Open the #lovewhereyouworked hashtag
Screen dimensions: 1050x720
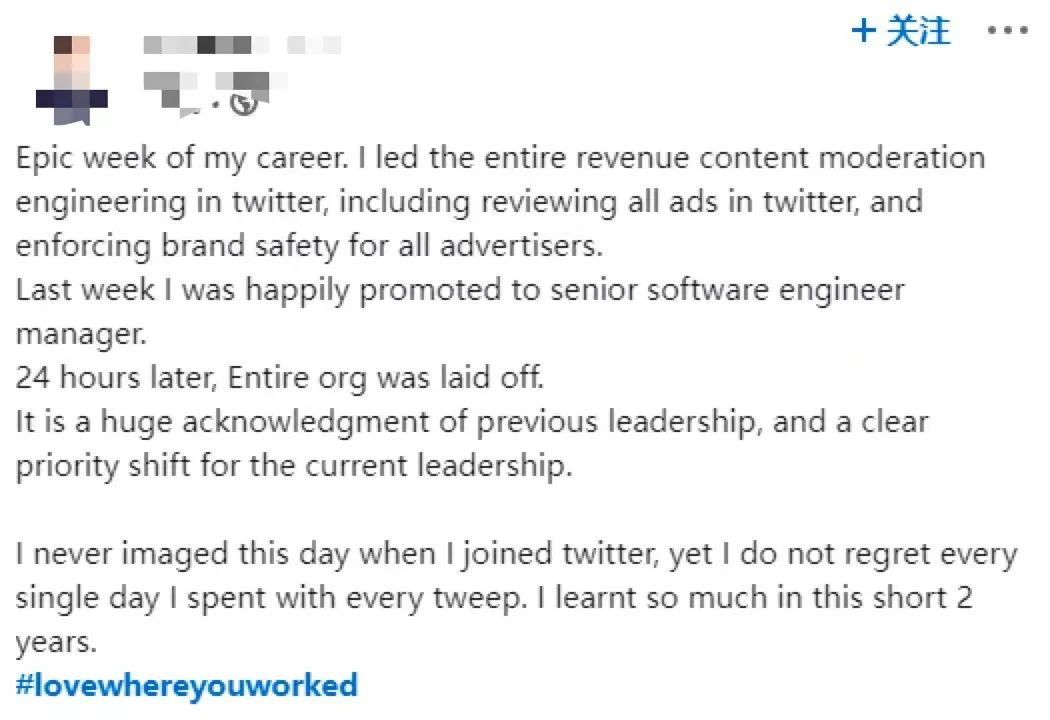pyautogui.click(x=187, y=685)
